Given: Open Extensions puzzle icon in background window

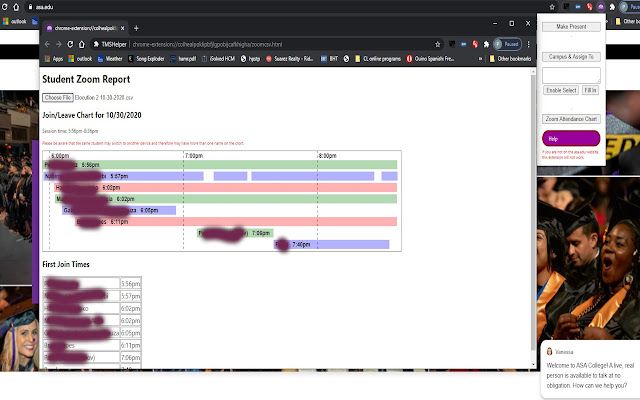Looking at the screenshot, I should coord(612,7).
